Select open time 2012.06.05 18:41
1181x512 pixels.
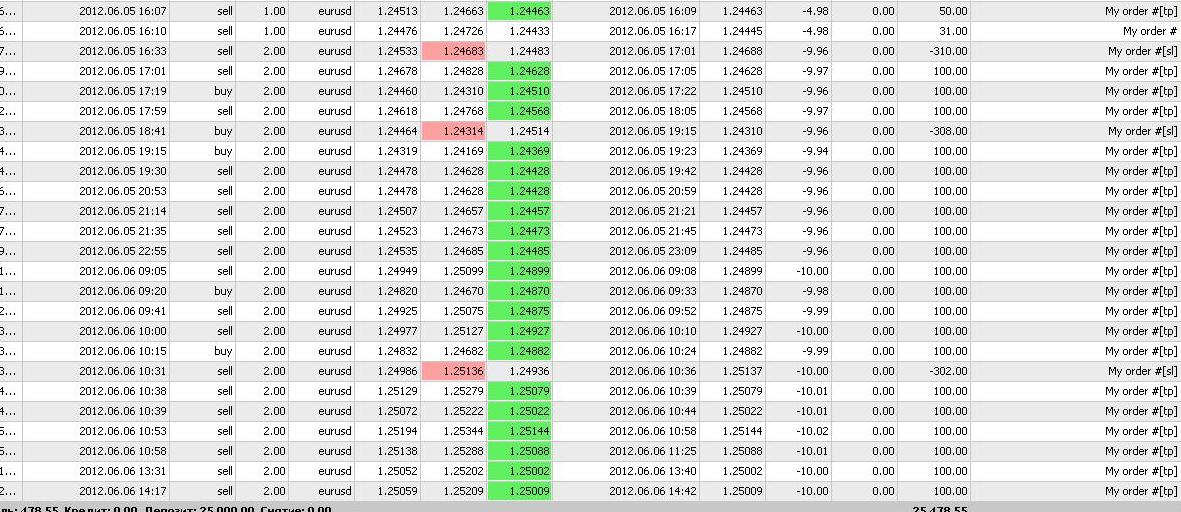point(123,131)
